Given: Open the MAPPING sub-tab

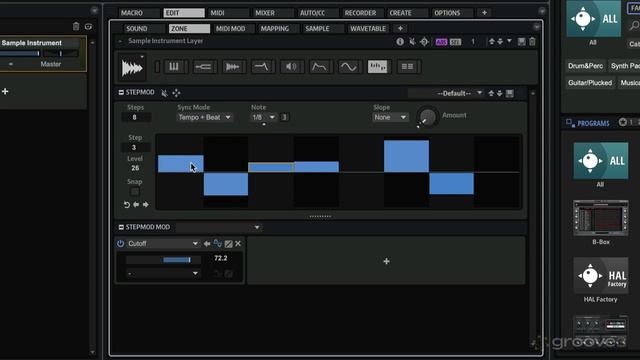Looking at the screenshot, I should [x=279, y=29].
